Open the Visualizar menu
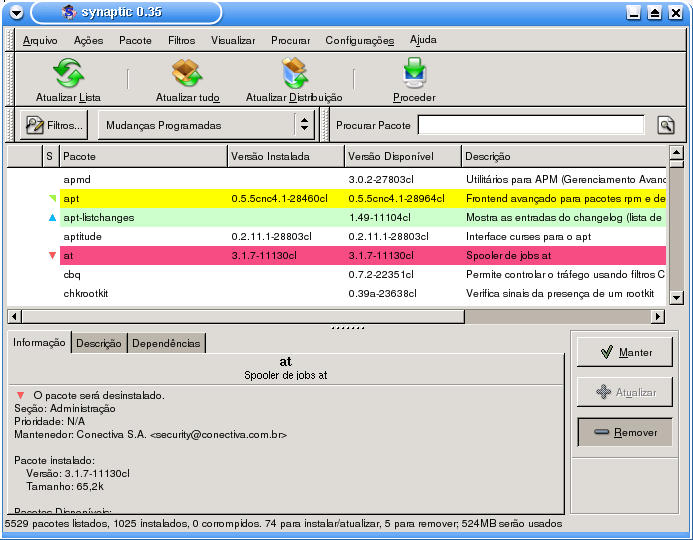 point(233,41)
